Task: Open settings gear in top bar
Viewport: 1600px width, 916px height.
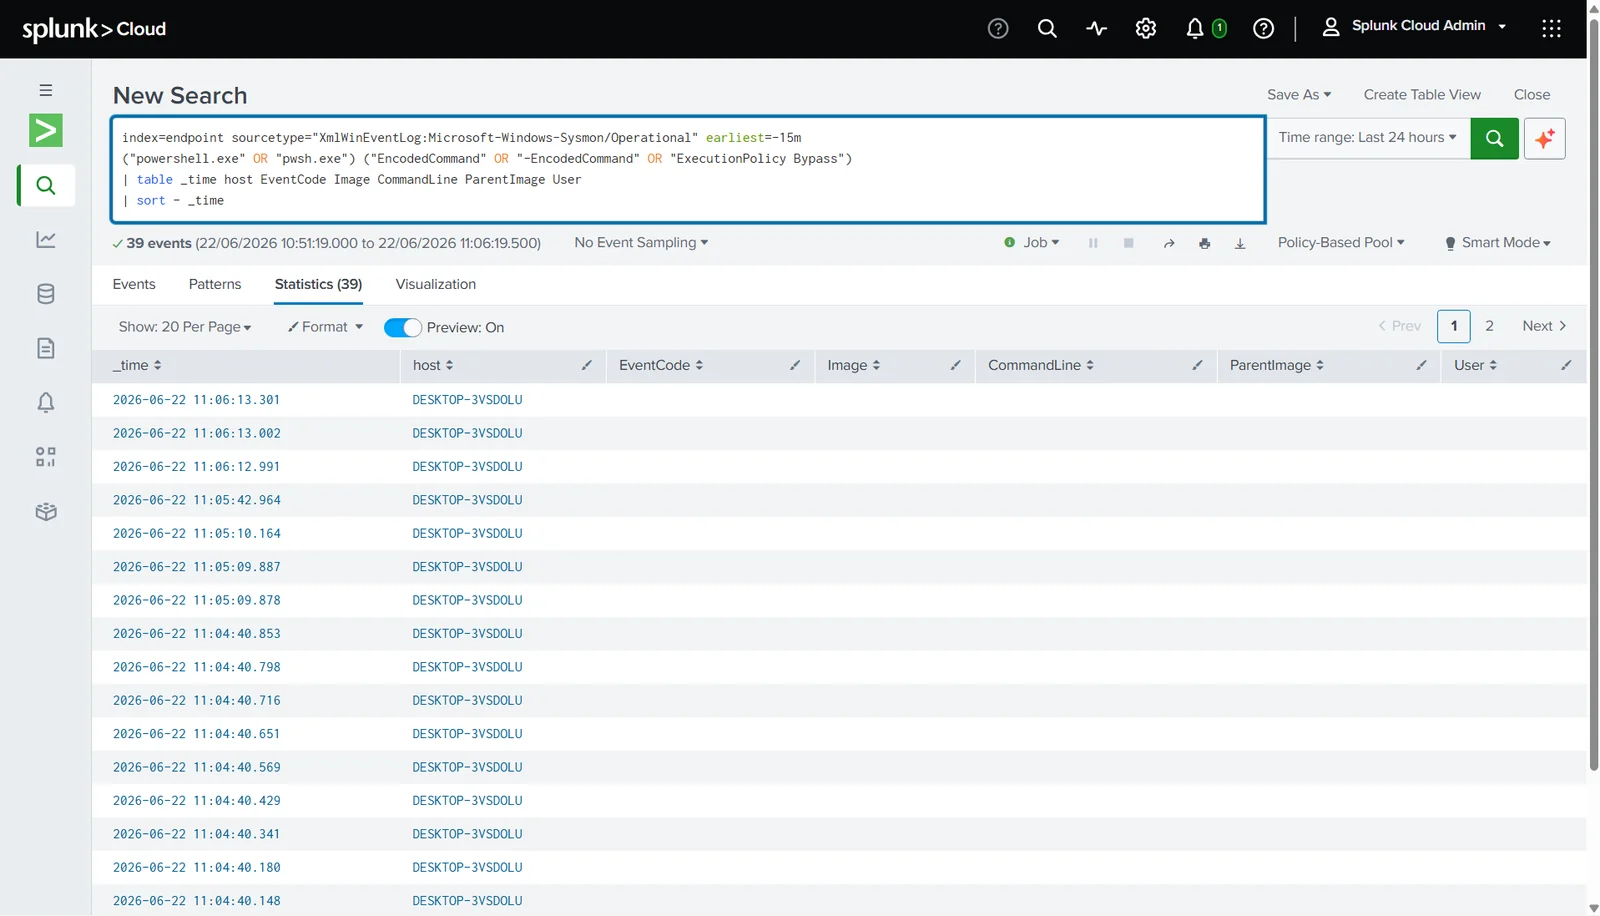Action: [1146, 28]
